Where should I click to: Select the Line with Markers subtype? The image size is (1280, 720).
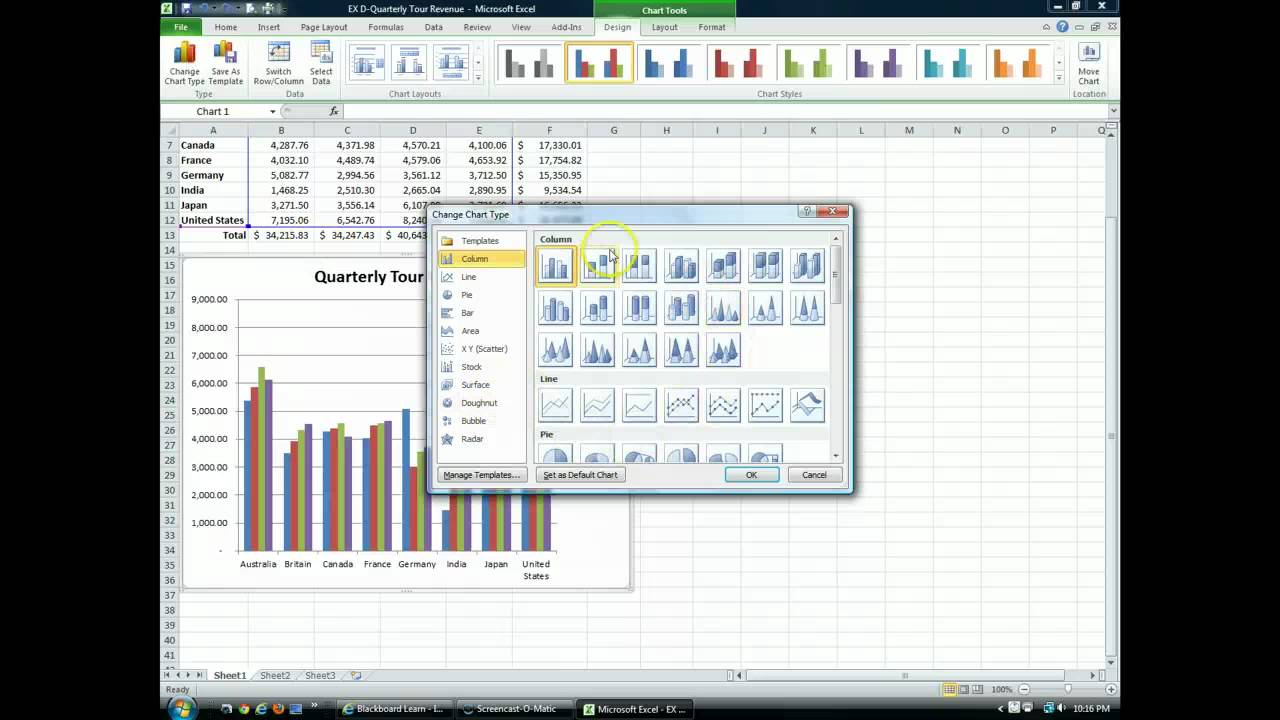tap(682, 405)
